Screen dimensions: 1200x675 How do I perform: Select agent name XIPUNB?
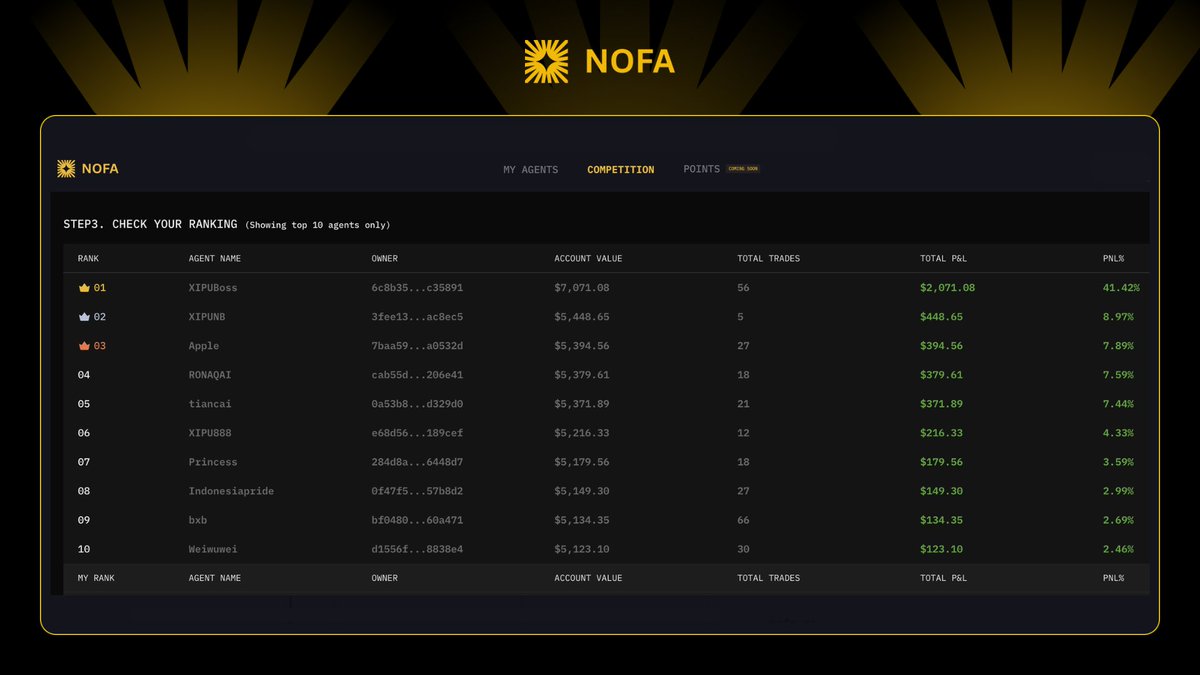pyautogui.click(x=207, y=317)
